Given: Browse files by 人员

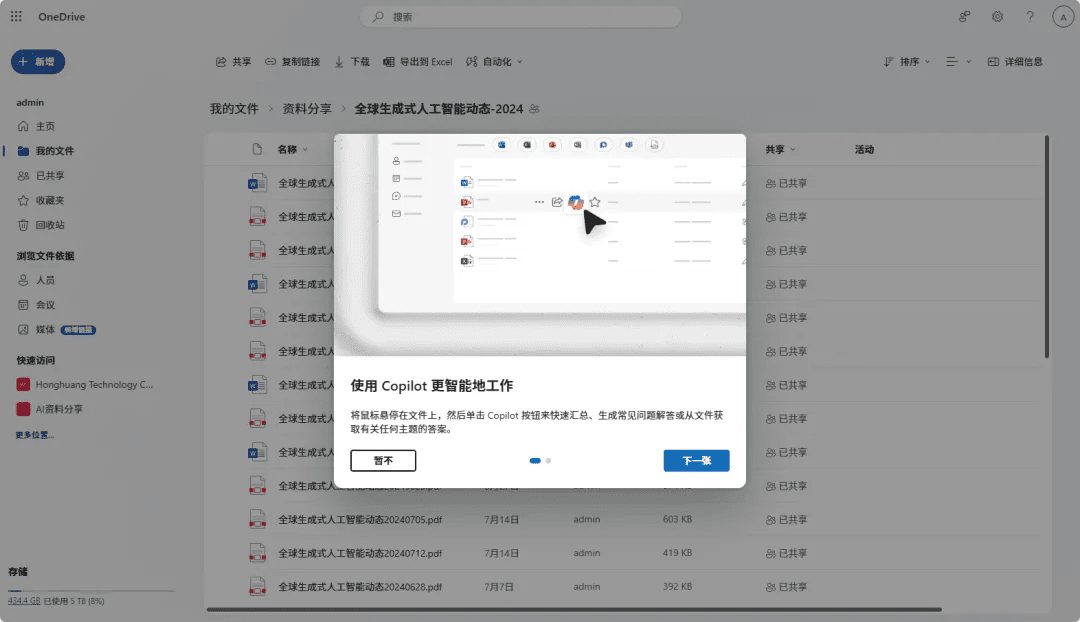Looking at the screenshot, I should (x=37, y=280).
